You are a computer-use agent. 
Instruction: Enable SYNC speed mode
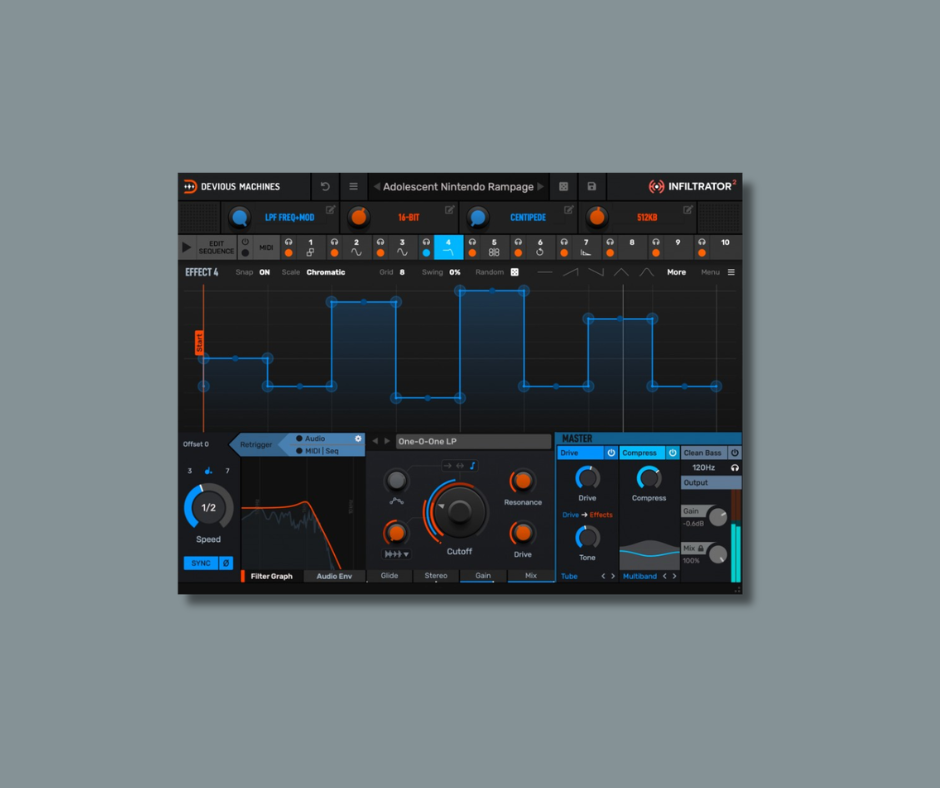[x=201, y=563]
